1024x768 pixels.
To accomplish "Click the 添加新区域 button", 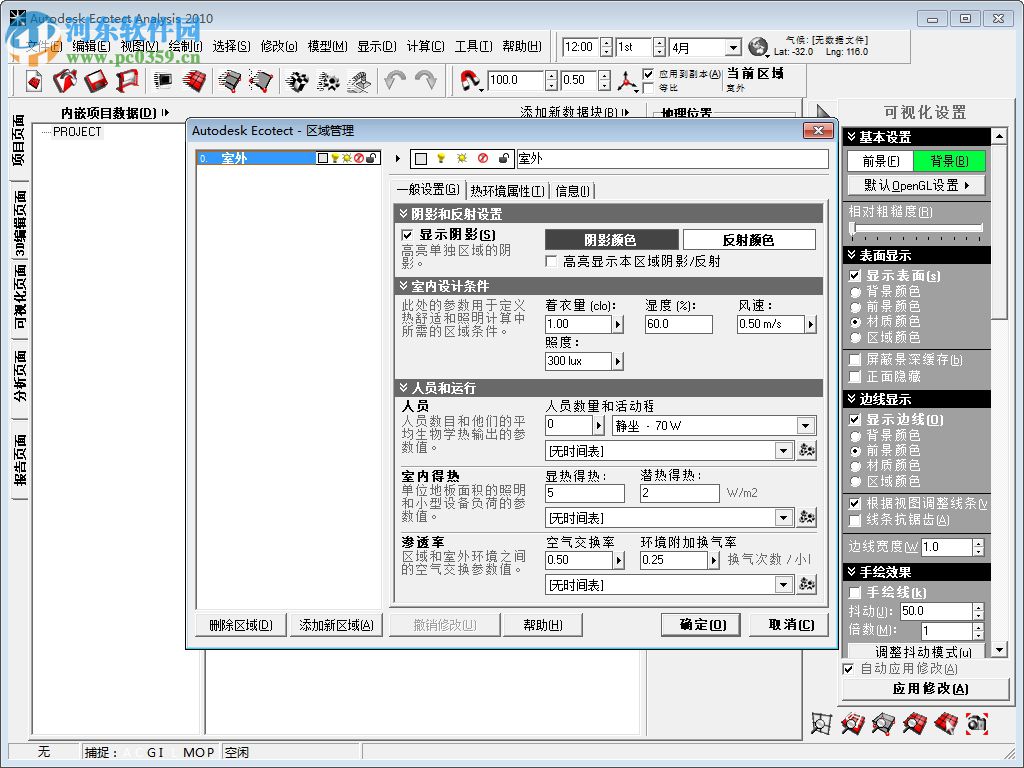I will (336, 625).
